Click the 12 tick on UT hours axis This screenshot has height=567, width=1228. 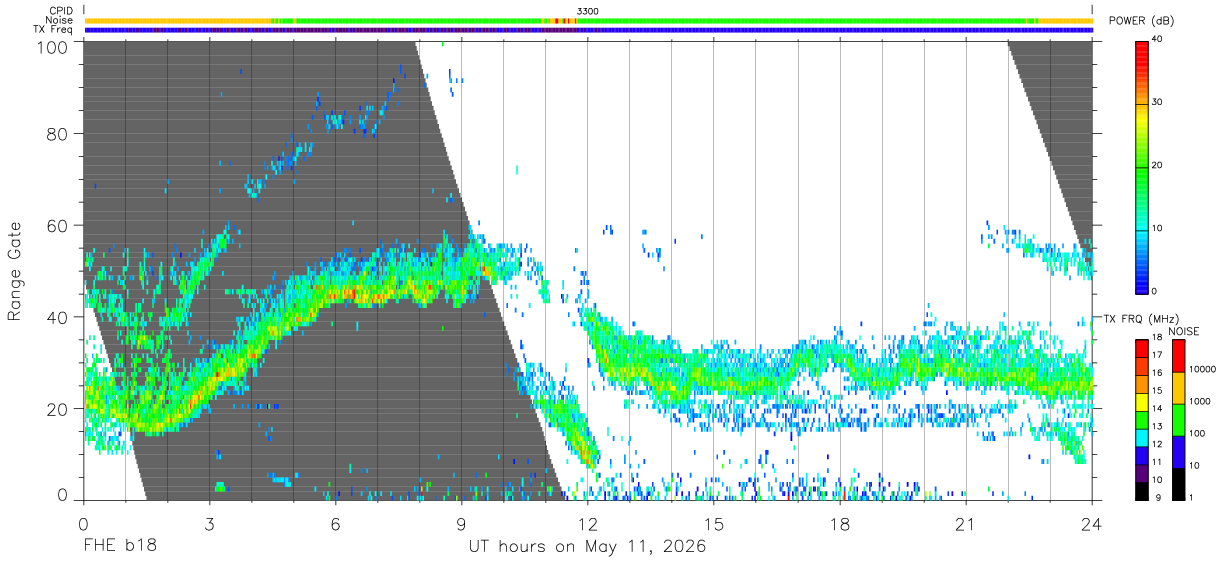tap(588, 524)
